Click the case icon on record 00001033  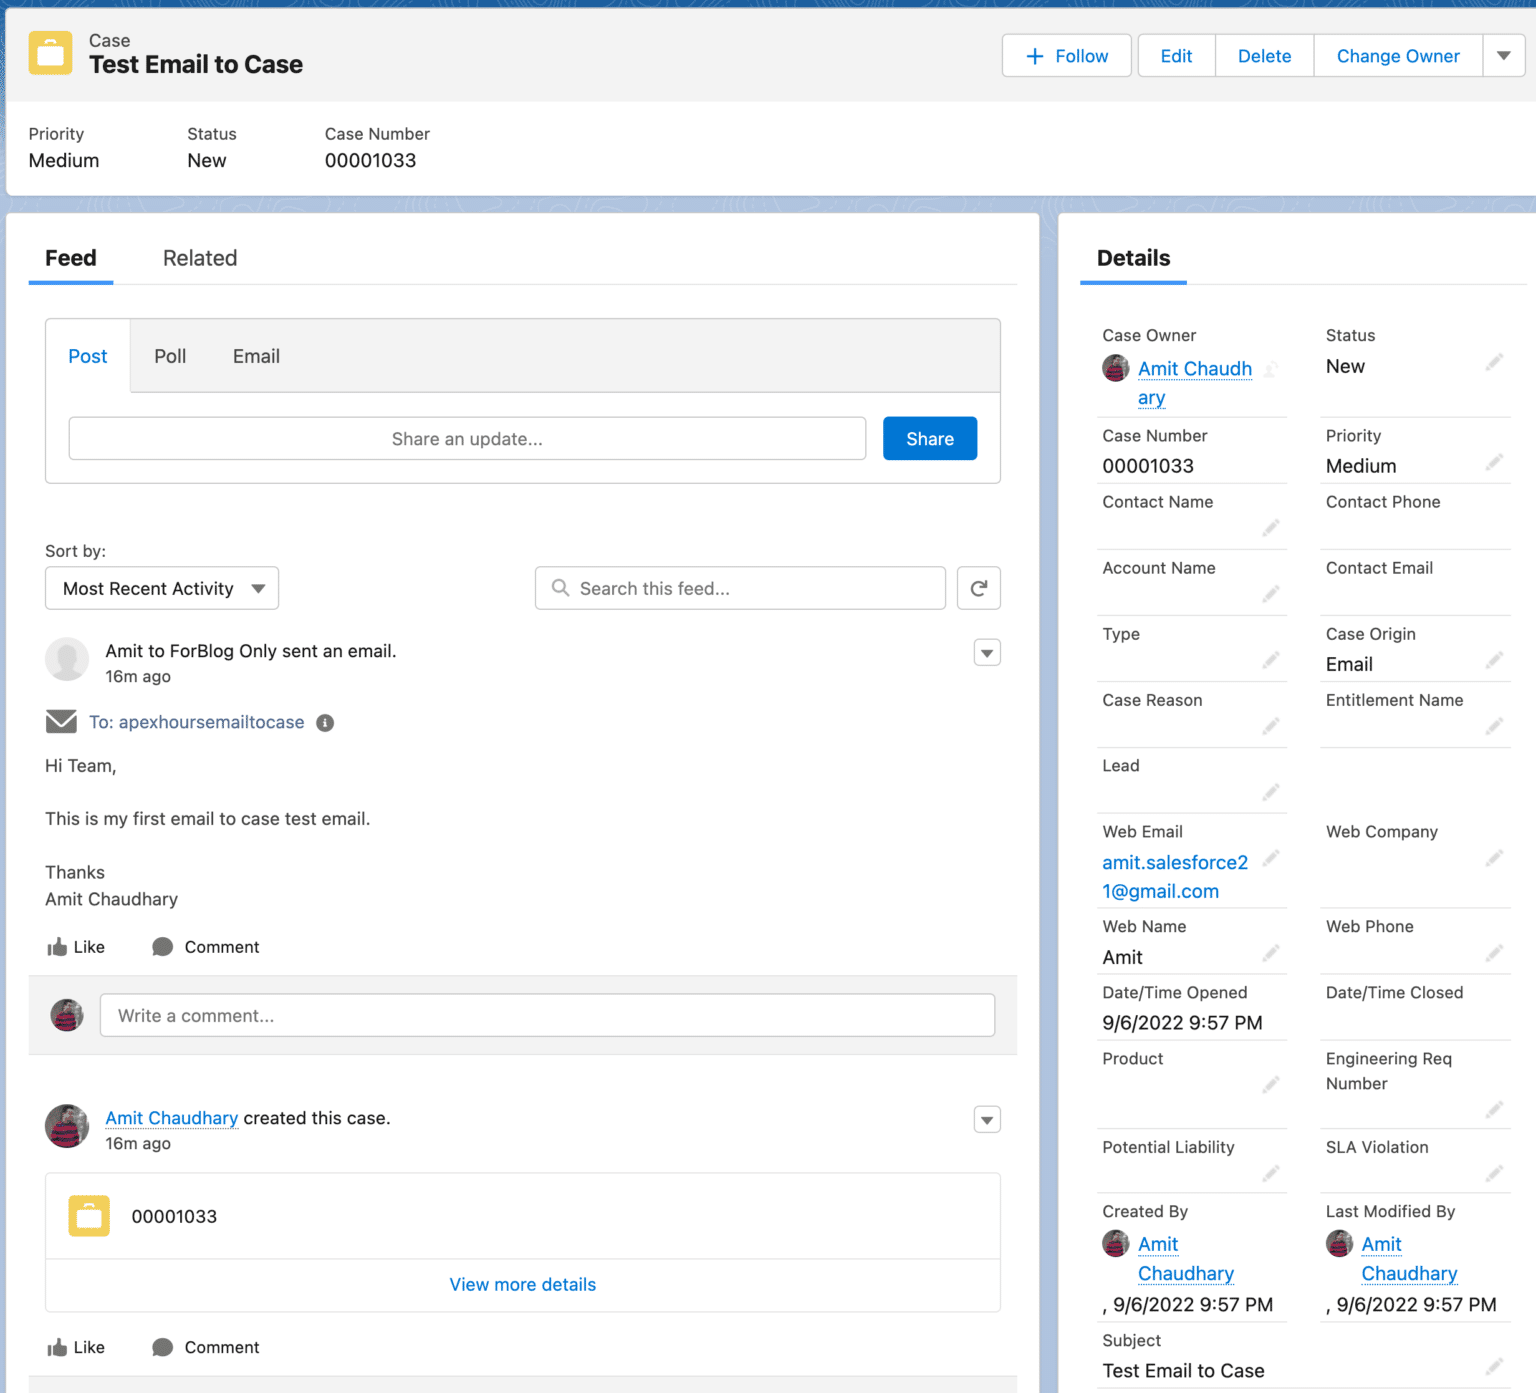pyautogui.click(x=88, y=1216)
